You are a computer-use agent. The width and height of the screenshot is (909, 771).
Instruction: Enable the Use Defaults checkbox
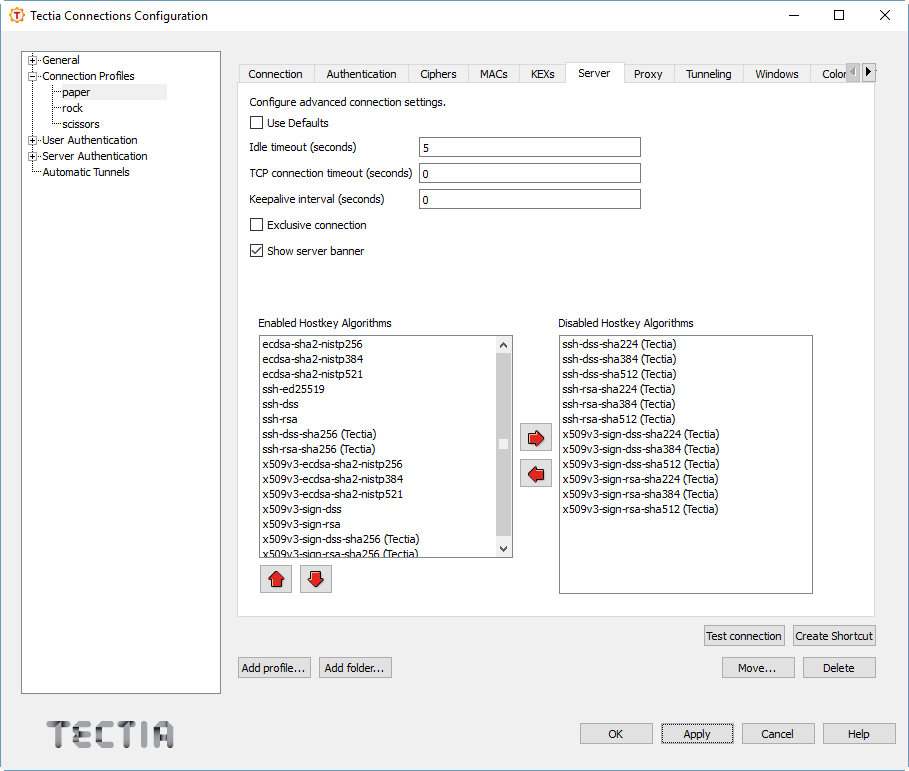tap(256, 122)
